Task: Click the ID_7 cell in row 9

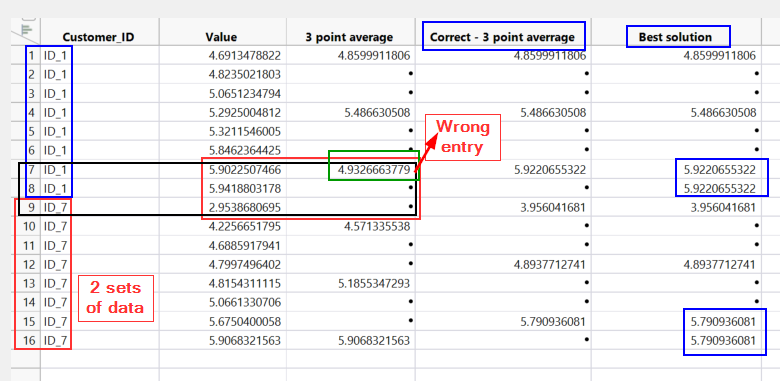Action: click(x=55, y=207)
